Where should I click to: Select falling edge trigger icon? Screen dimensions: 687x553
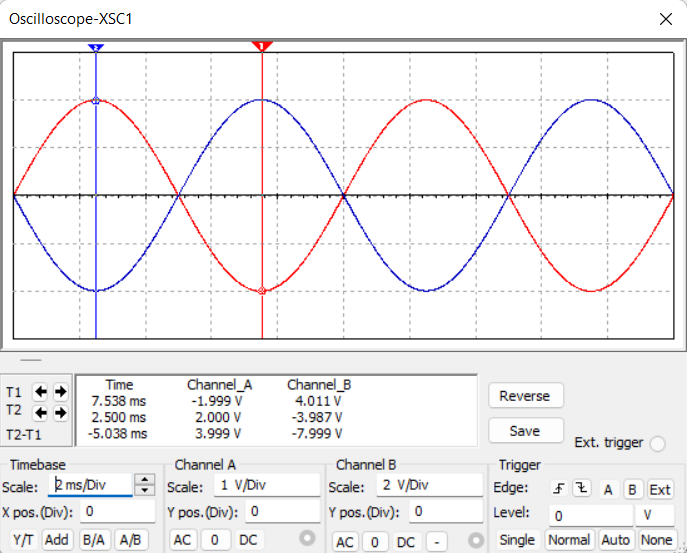(582, 488)
